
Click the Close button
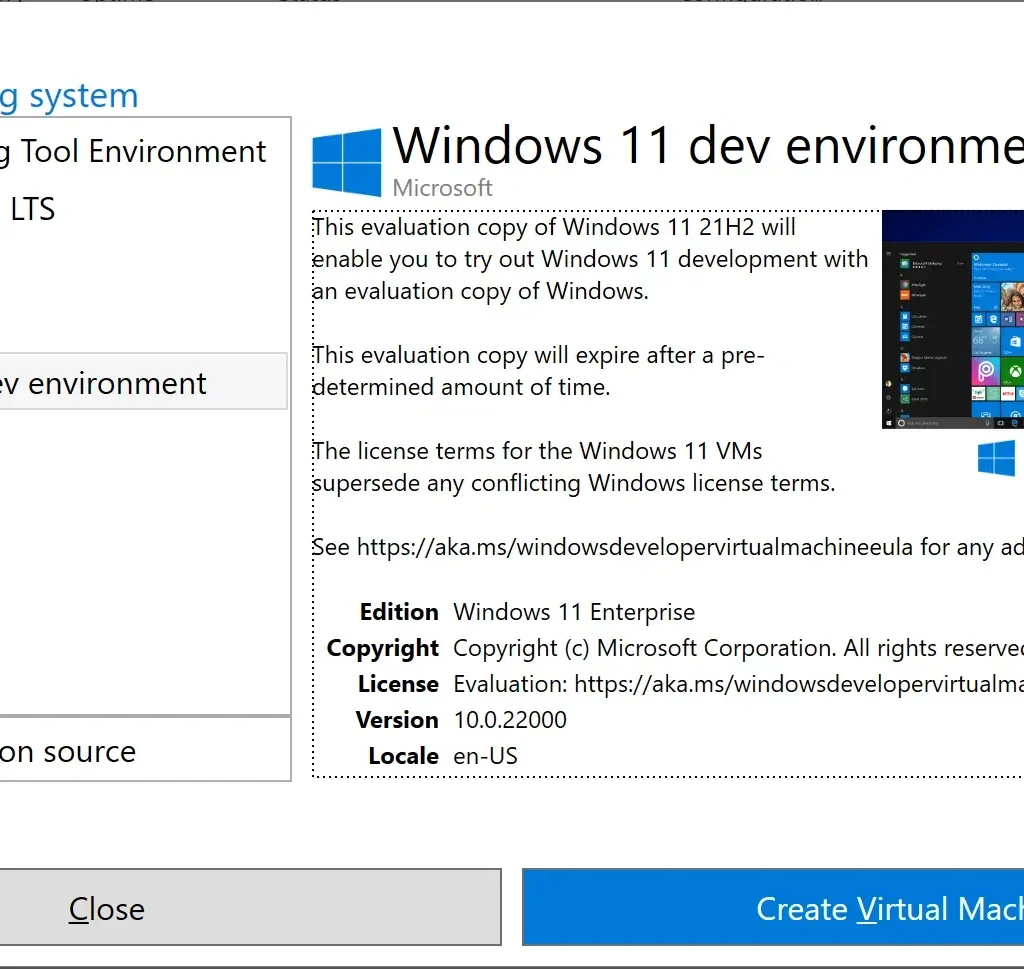coord(250,907)
